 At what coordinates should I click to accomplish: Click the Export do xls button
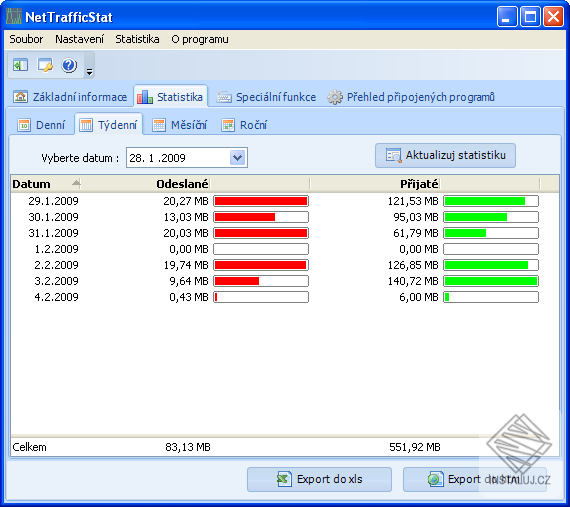pos(319,479)
